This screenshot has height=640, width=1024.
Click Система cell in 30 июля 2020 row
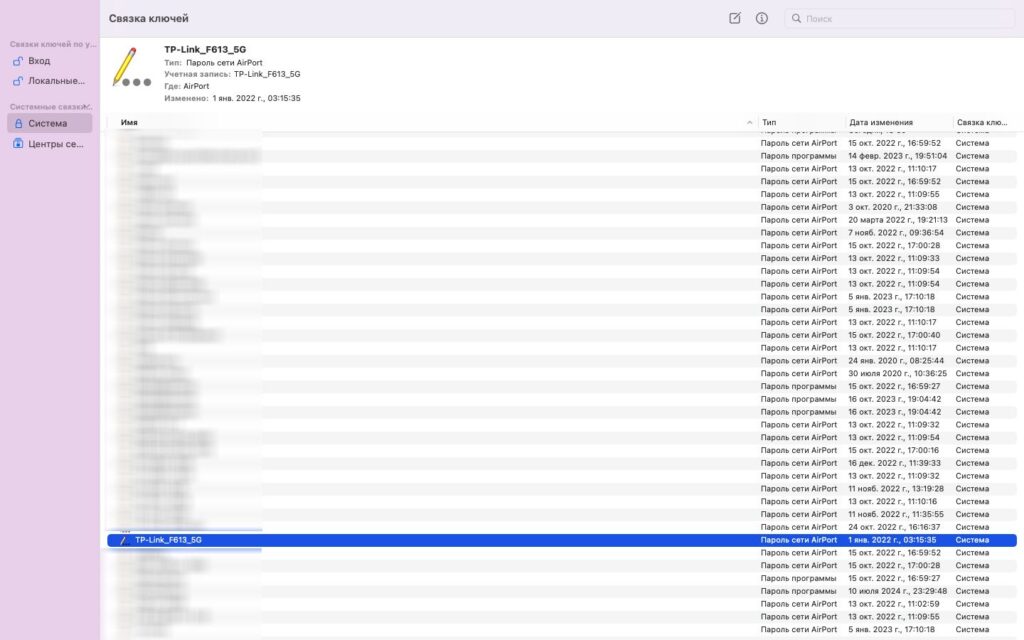(x=972, y=374)
